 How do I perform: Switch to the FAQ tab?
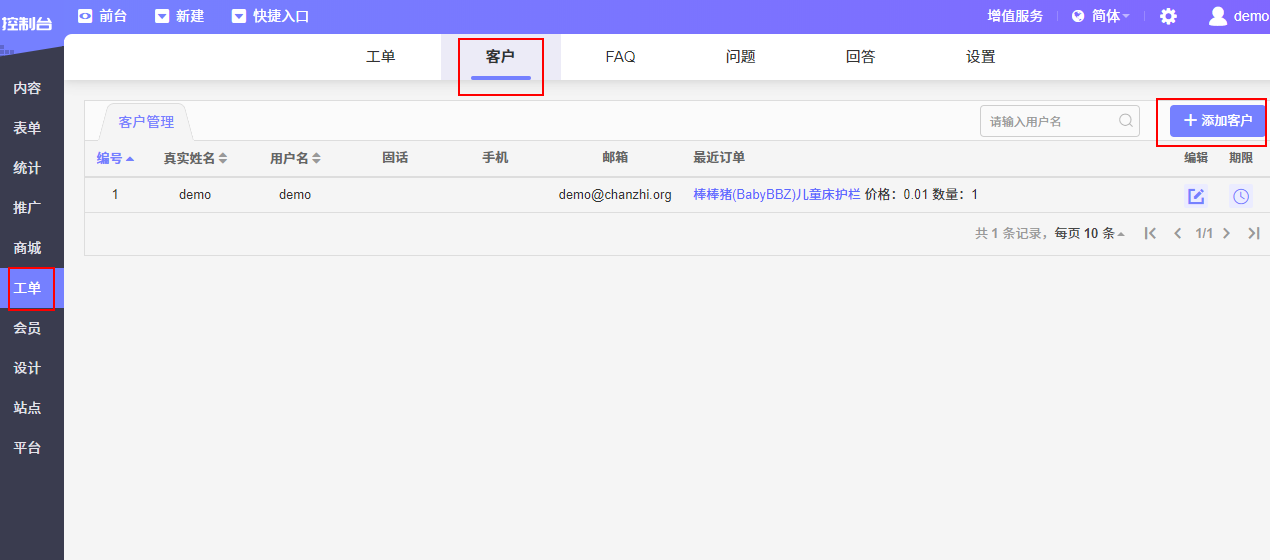tap(620, 57)
